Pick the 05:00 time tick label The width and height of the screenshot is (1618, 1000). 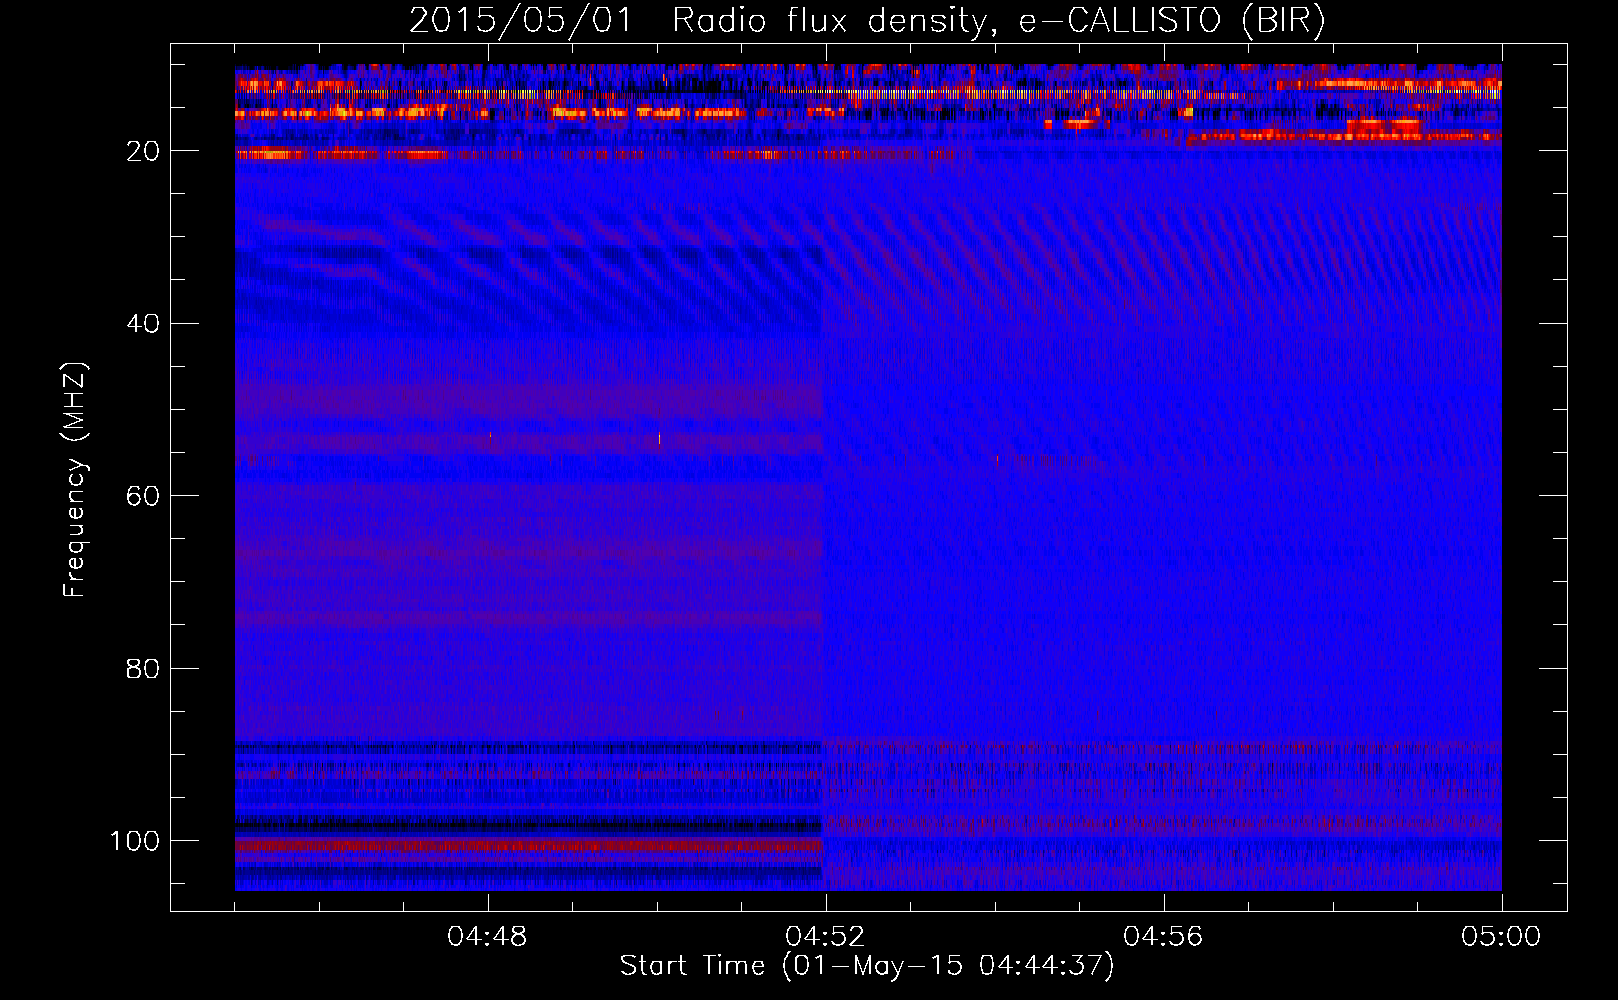point(1502,937)
